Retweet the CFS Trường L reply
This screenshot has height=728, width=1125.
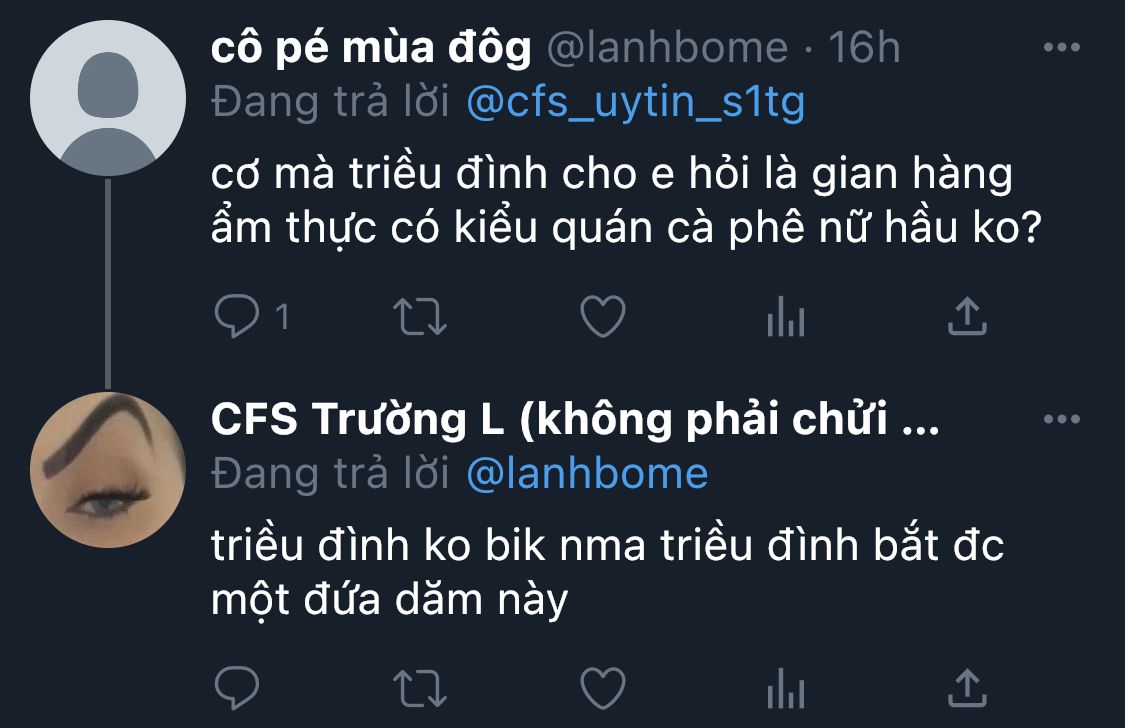420,689
